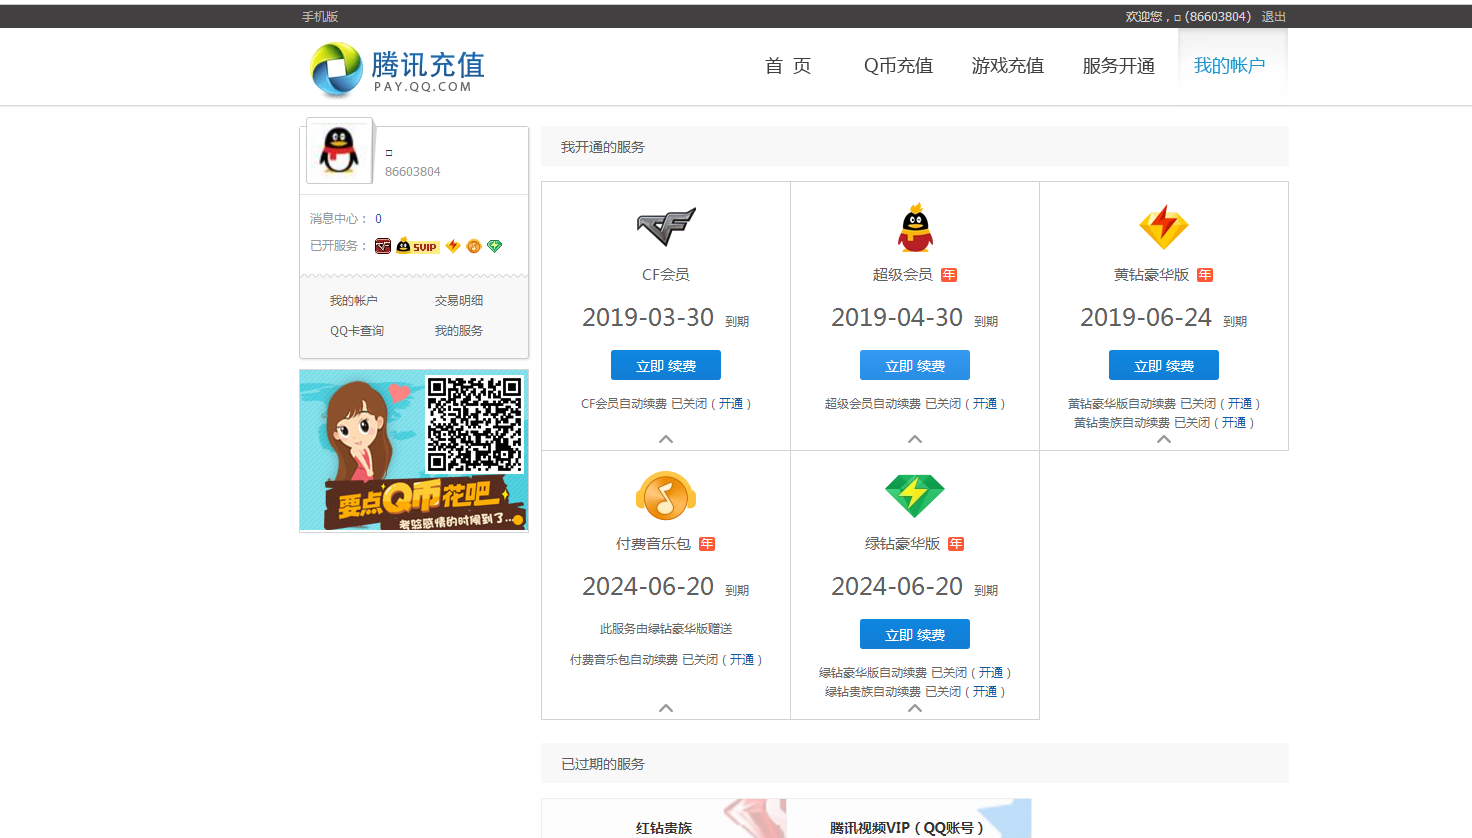
Task: Click the CF member badge under opened services
Action: (x=383, y=246)
